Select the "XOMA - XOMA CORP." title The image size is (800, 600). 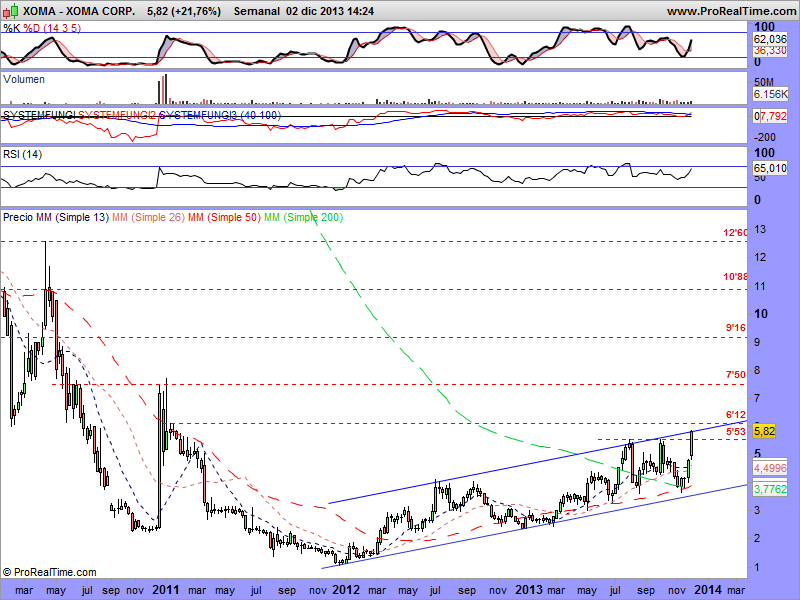(x=79, y=11)
